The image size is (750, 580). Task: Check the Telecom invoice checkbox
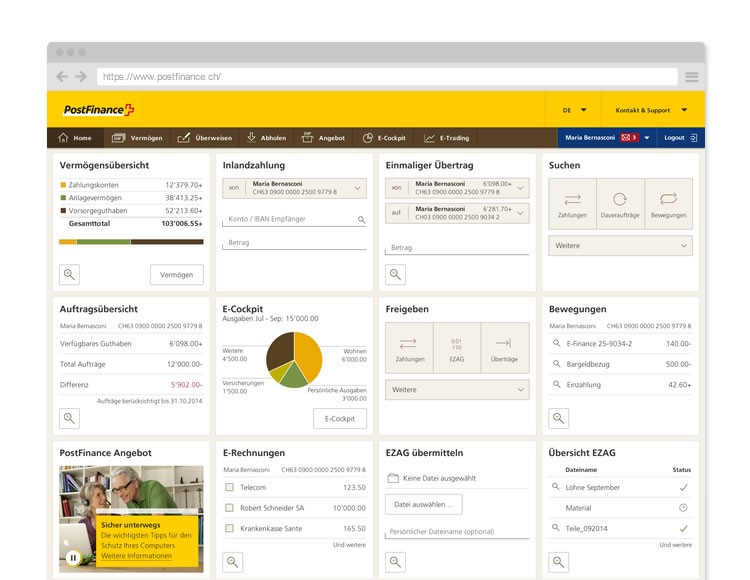(229, 487)
